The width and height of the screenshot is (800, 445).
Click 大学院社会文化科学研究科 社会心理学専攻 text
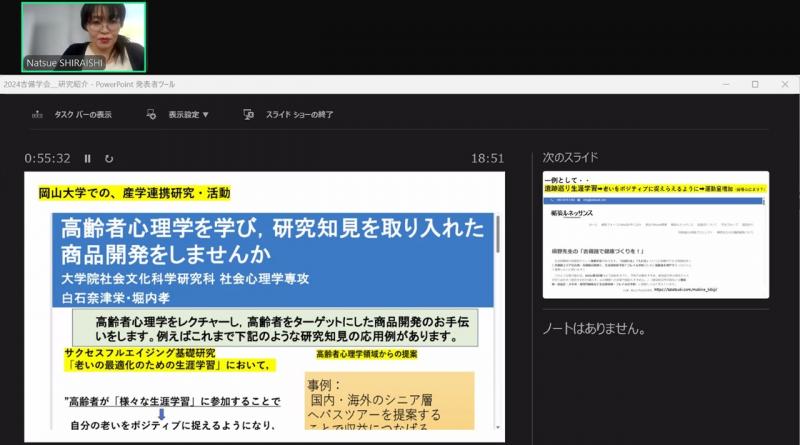click(x=185, y=279)
